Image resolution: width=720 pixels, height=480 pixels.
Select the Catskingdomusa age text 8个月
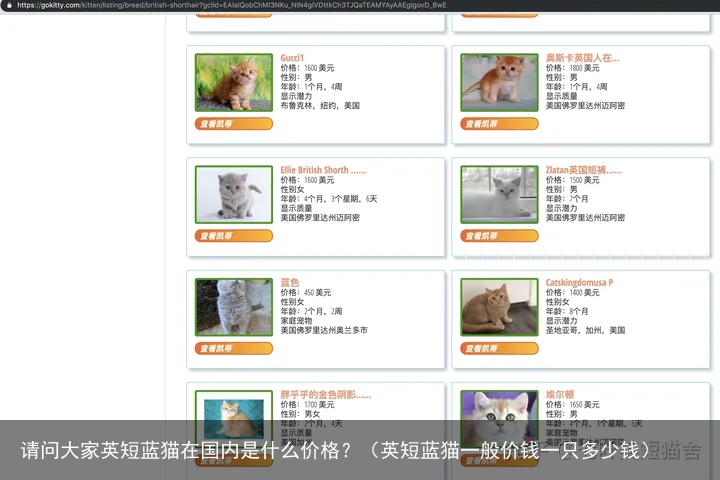coord(579,311)
